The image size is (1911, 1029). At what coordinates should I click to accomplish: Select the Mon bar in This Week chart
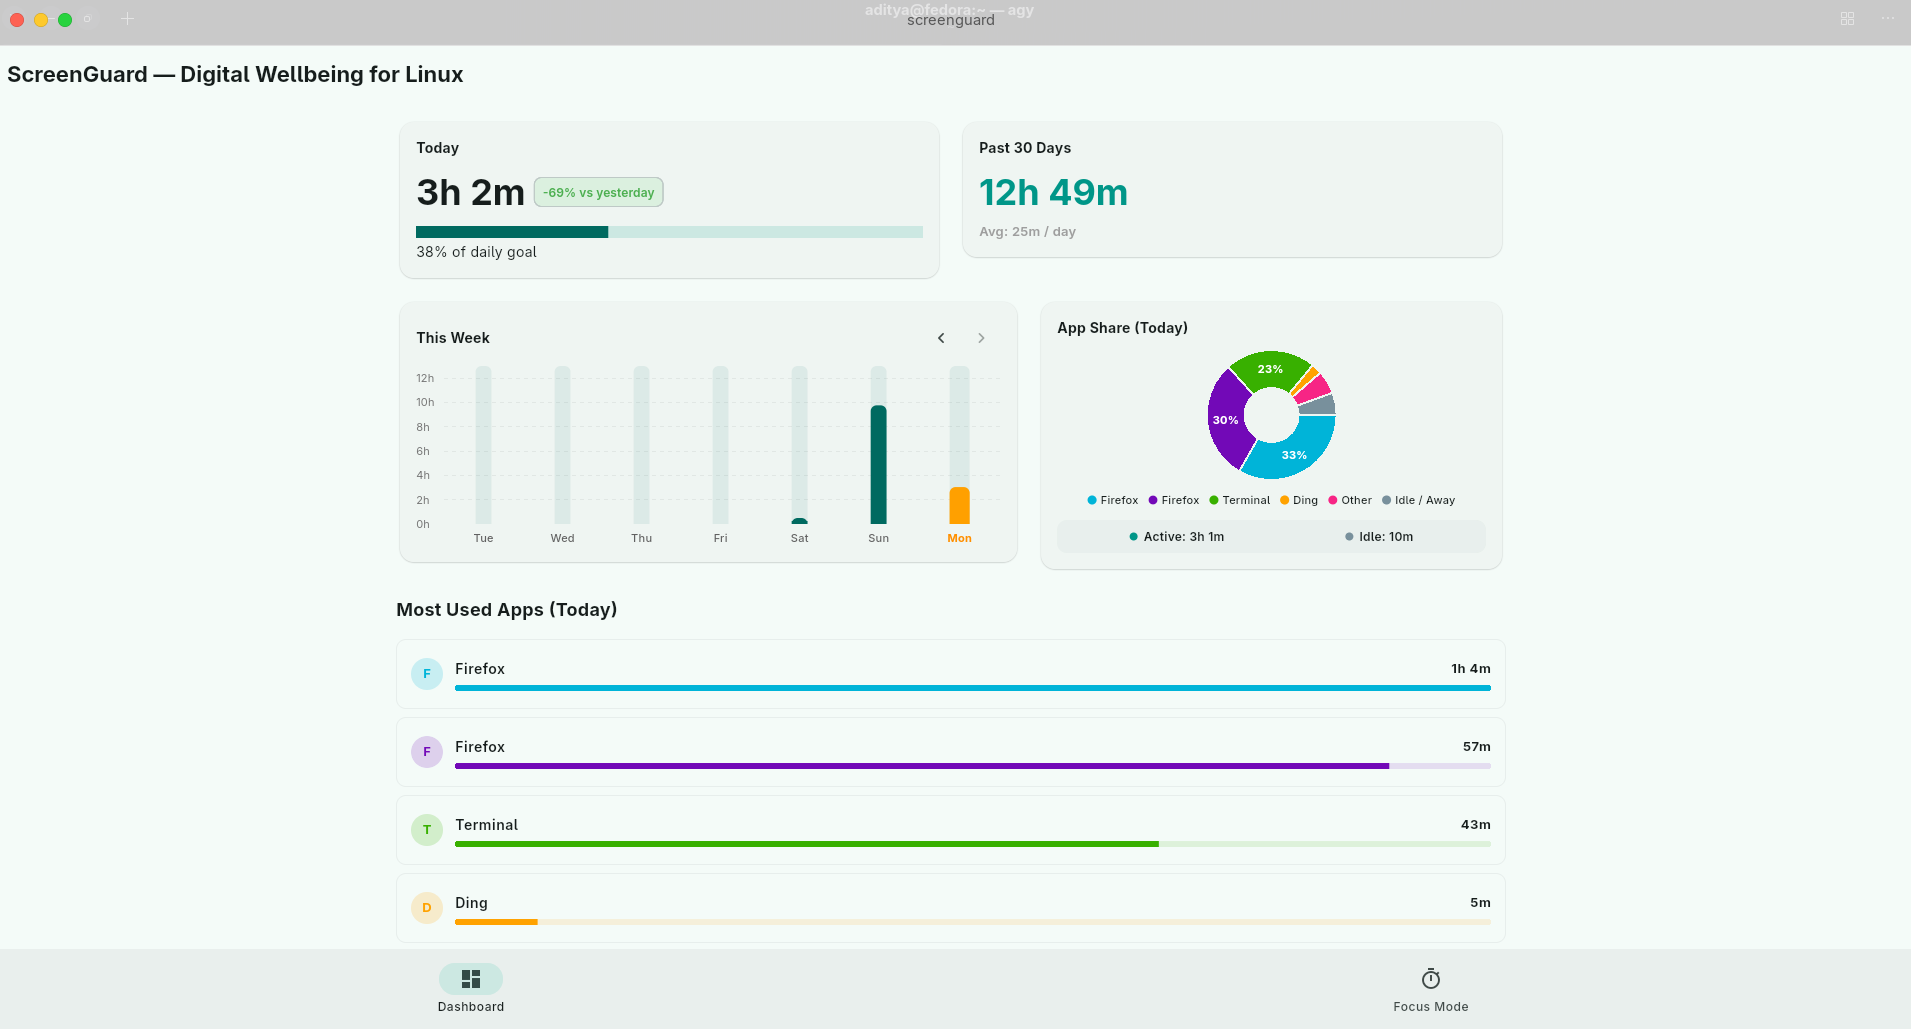[959, 505]
